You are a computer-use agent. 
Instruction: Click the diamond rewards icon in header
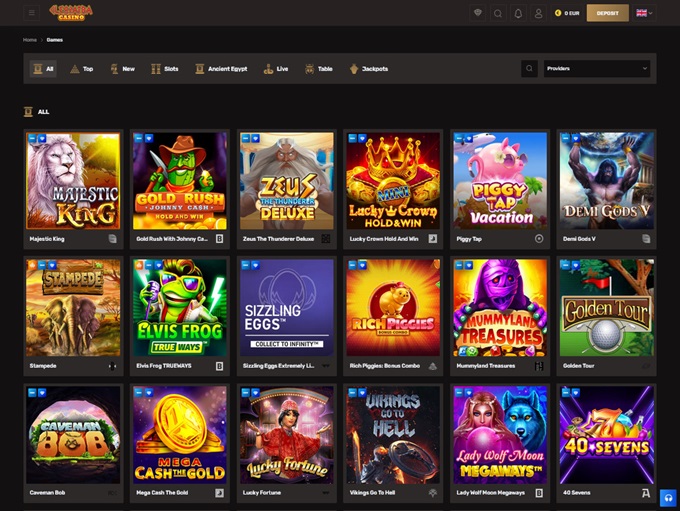tap(477, 13)
